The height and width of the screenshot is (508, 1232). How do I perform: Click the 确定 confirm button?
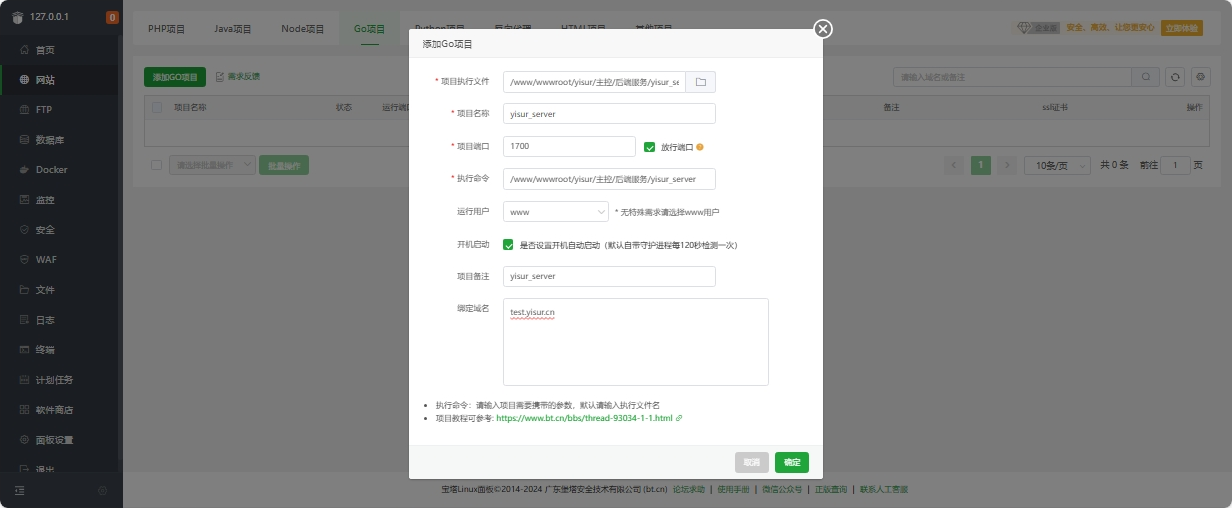tap(792, 462)
